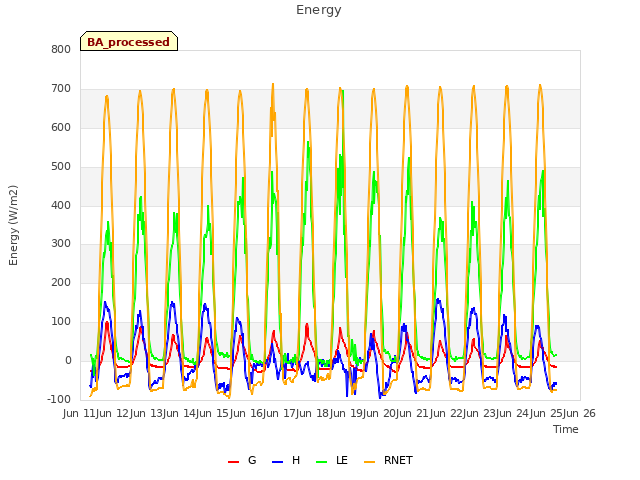Click the Jun 19 x-axis tick label

coord(347,413)
